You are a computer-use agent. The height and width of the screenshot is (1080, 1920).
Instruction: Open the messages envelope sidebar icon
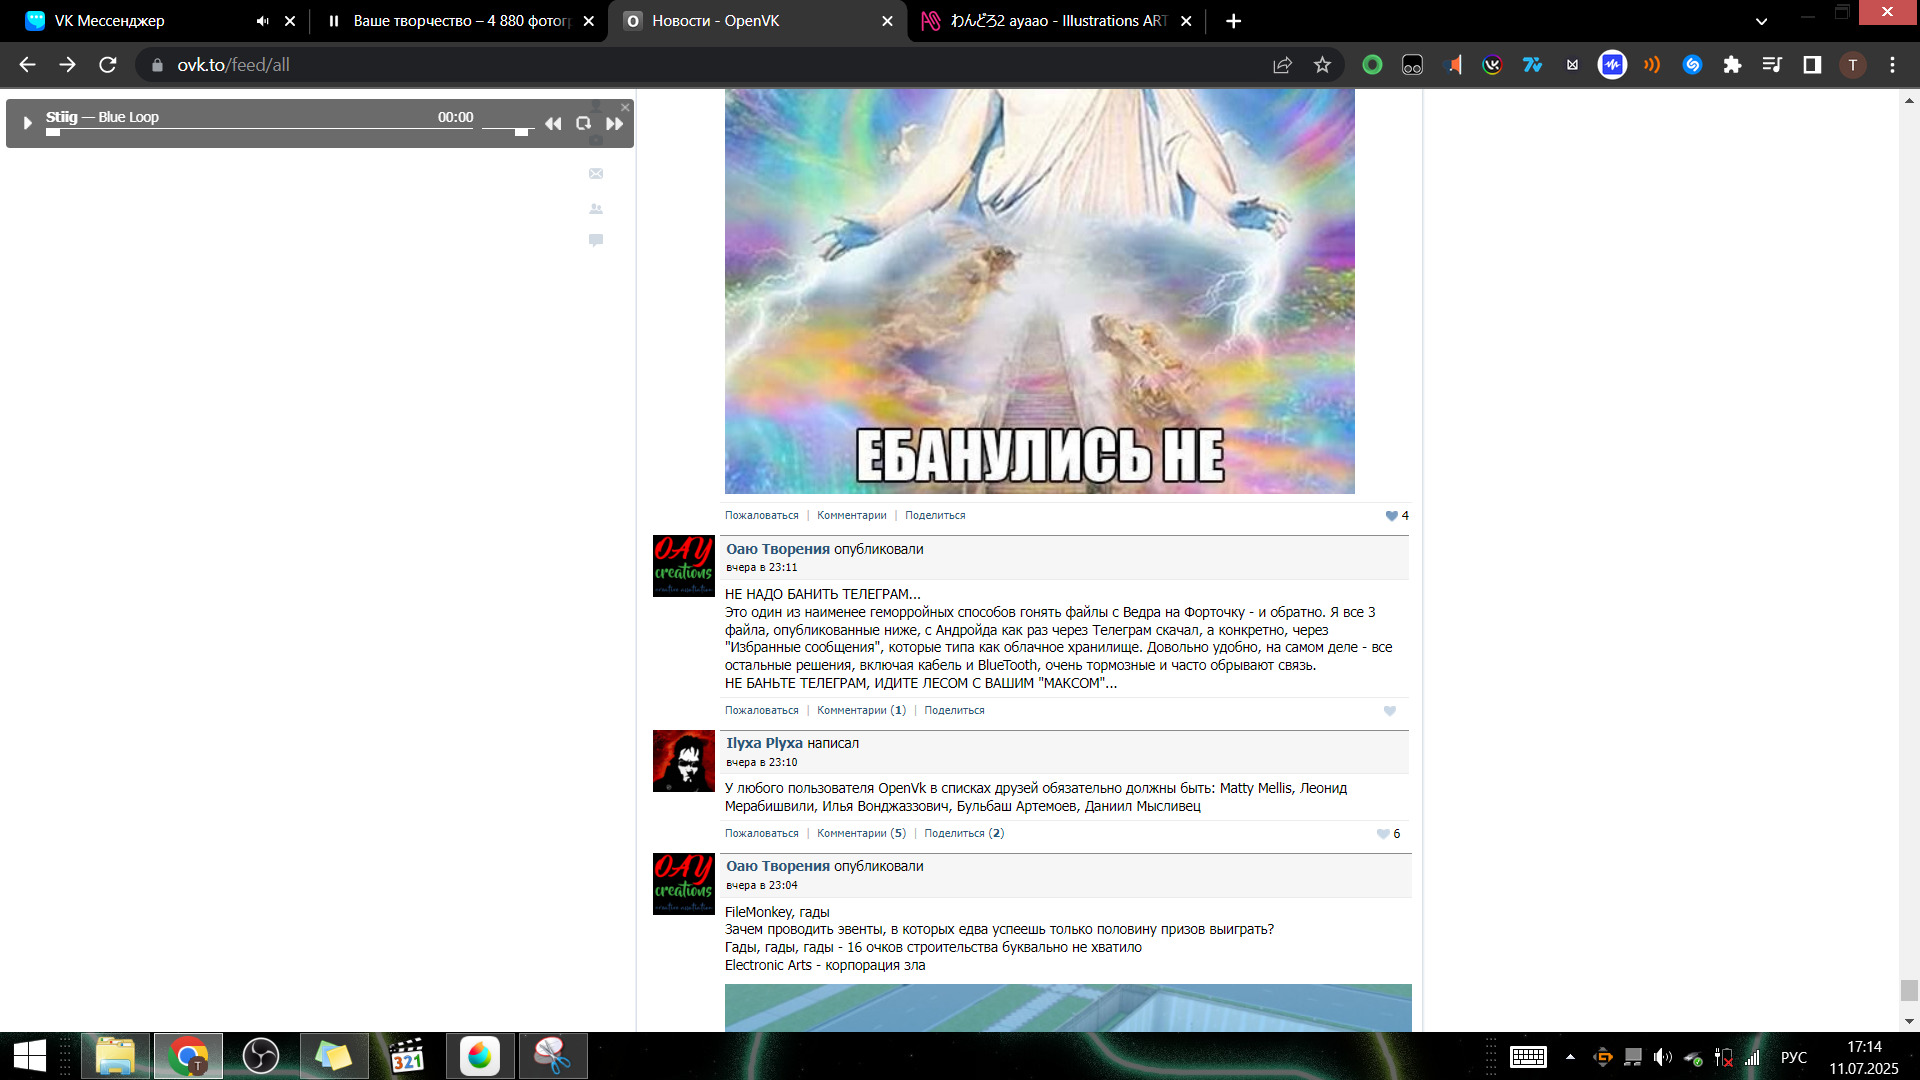(596, 174)
